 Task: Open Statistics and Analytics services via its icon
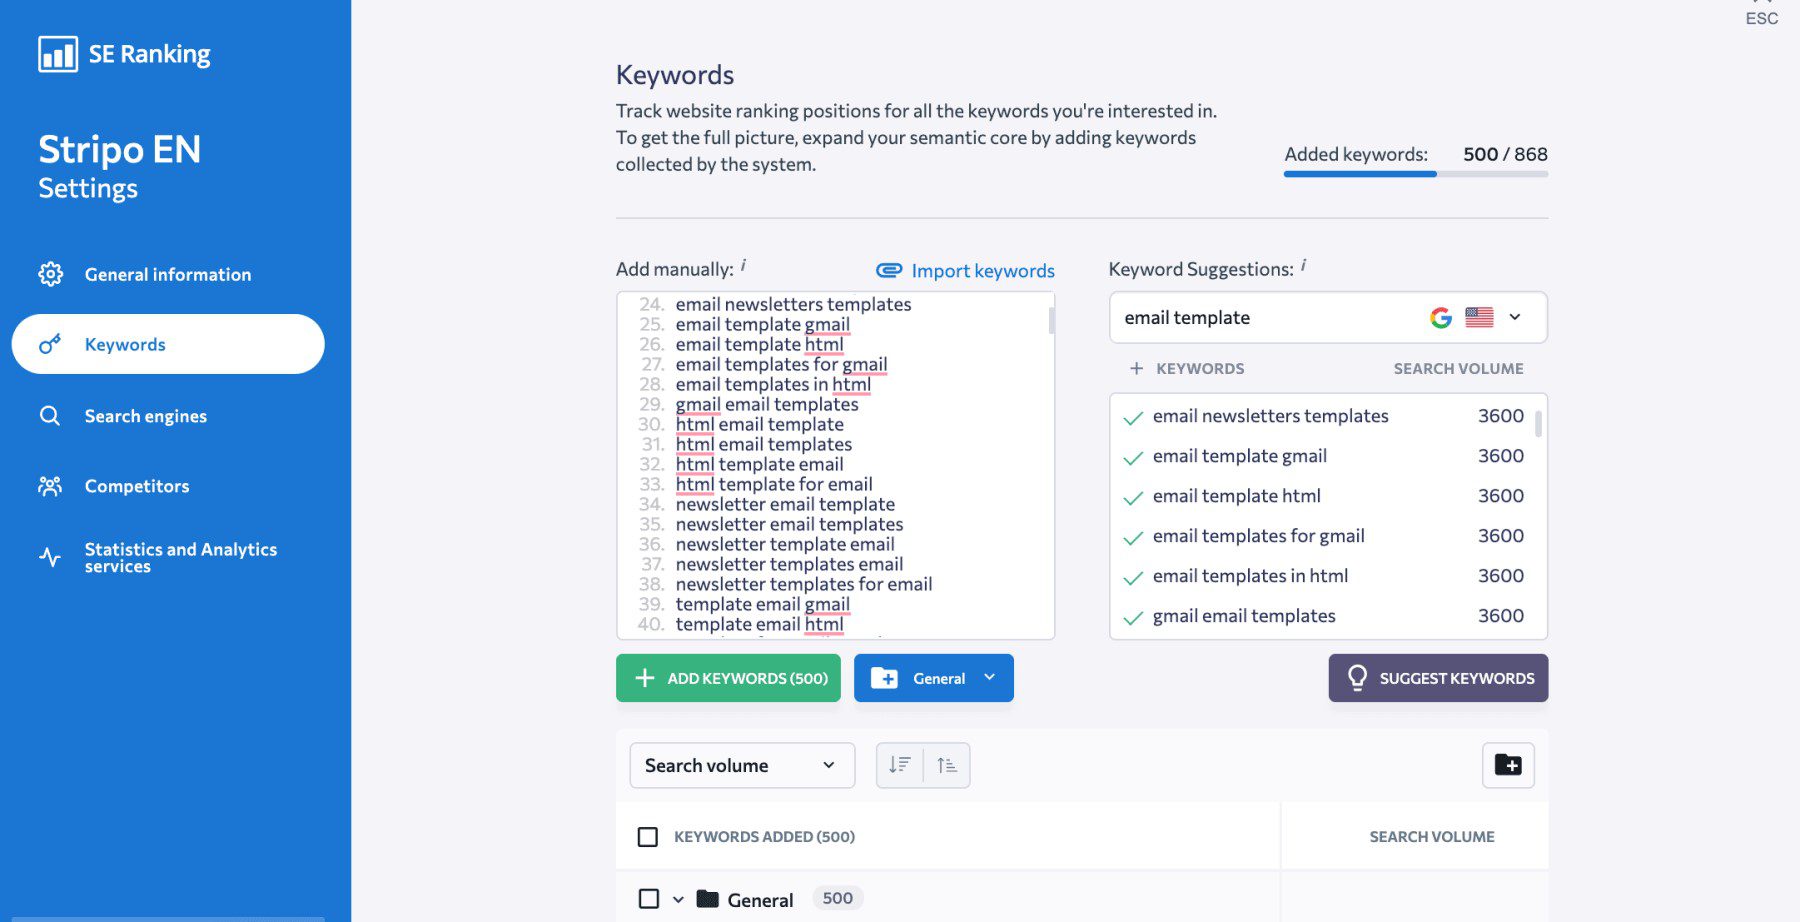click(50, 558)
